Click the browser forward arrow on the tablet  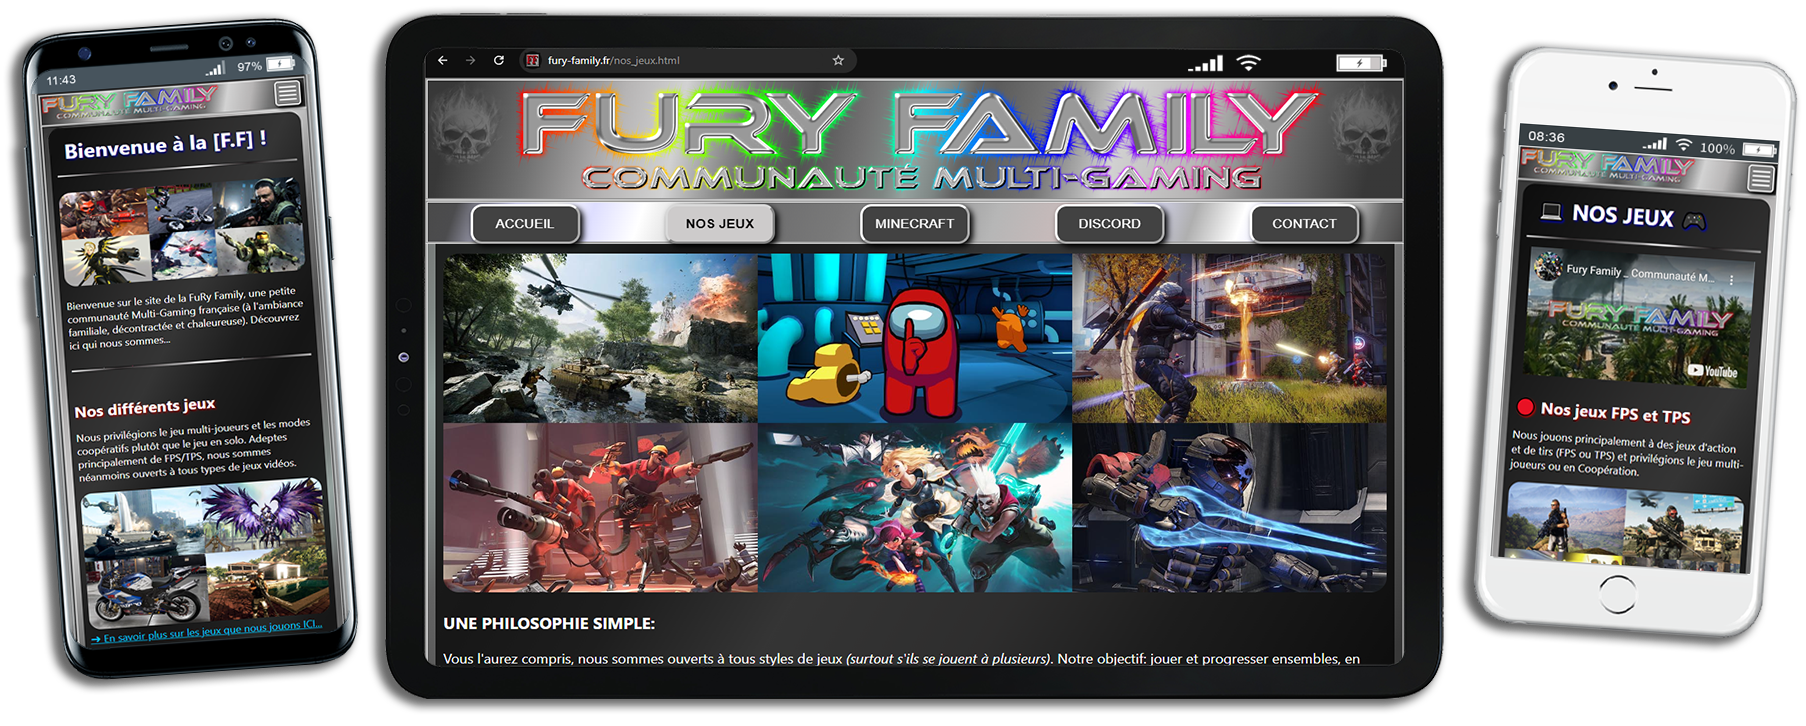click(x=470, y=61)
